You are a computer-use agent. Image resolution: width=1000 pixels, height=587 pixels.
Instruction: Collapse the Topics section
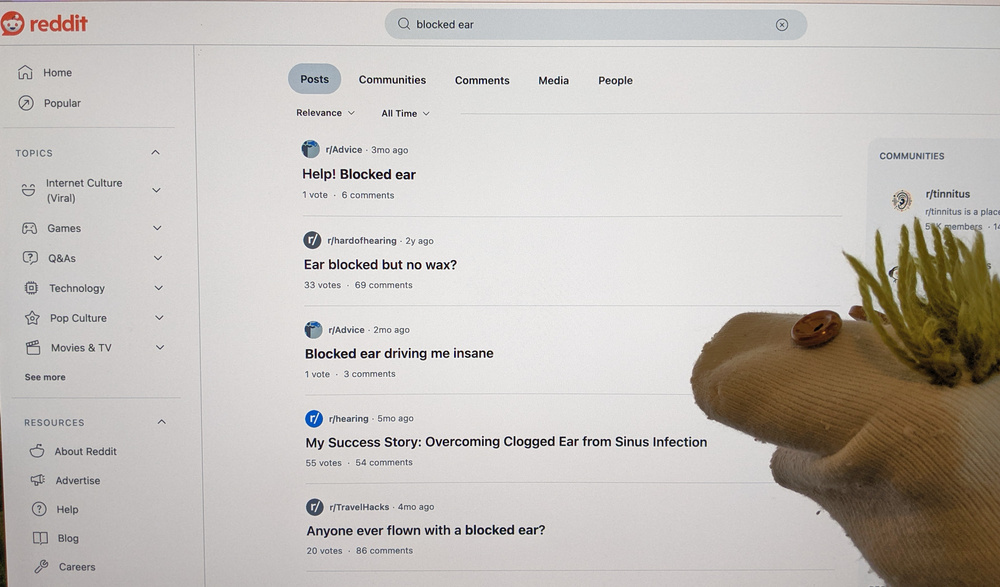[155, 152]
